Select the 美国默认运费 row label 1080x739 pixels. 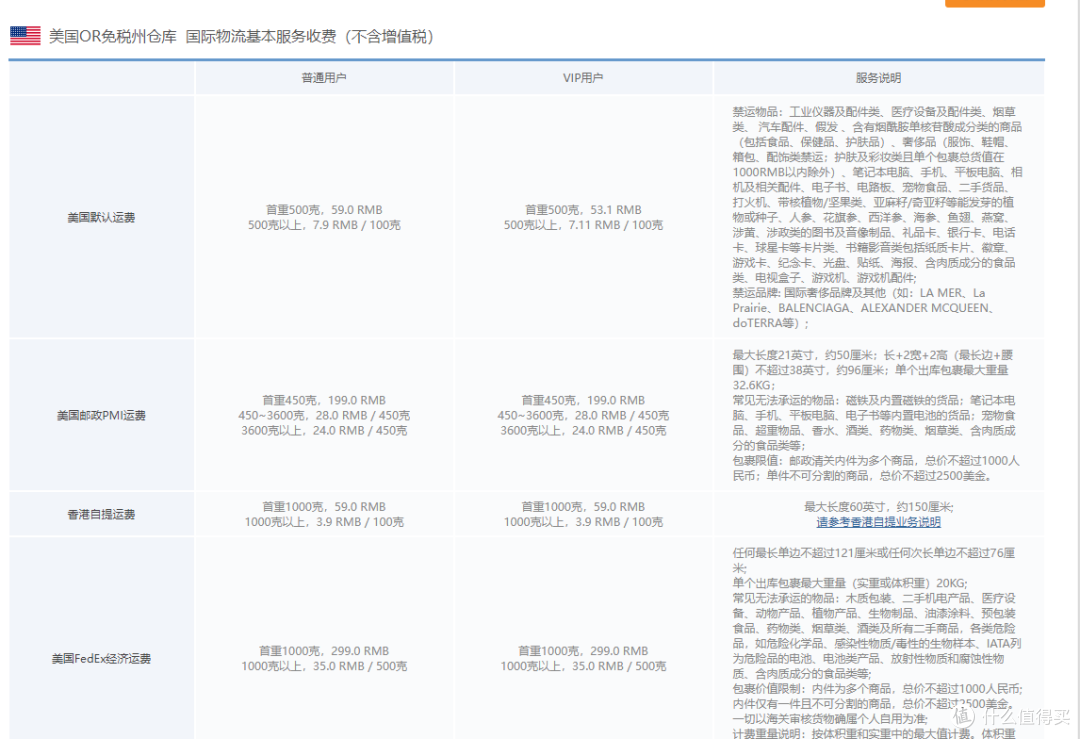(101, 217)
